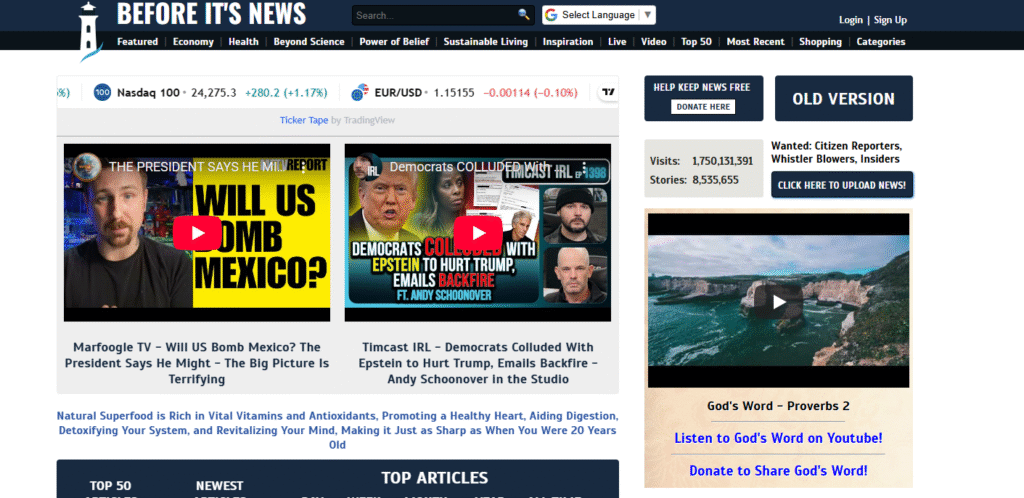This screenshot has width=1024, height=498.
Task: Click the DONATE HERE button
Action: pos(703,106)
